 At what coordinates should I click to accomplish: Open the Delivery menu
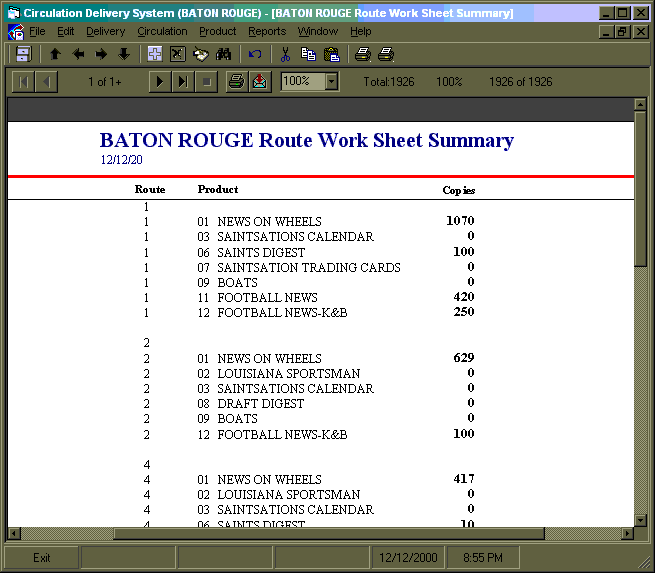point(106,31)
